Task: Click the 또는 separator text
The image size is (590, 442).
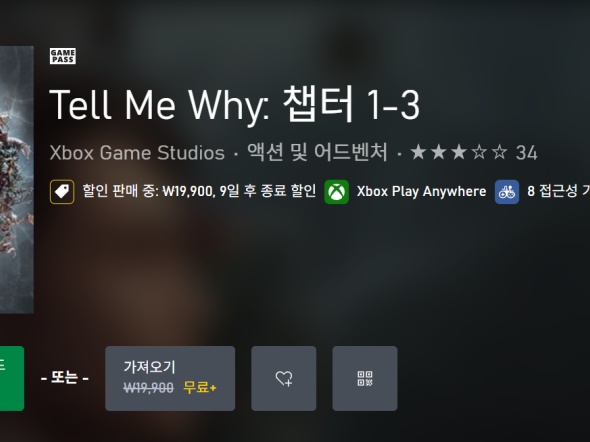Action: click(x=64, y=378)
